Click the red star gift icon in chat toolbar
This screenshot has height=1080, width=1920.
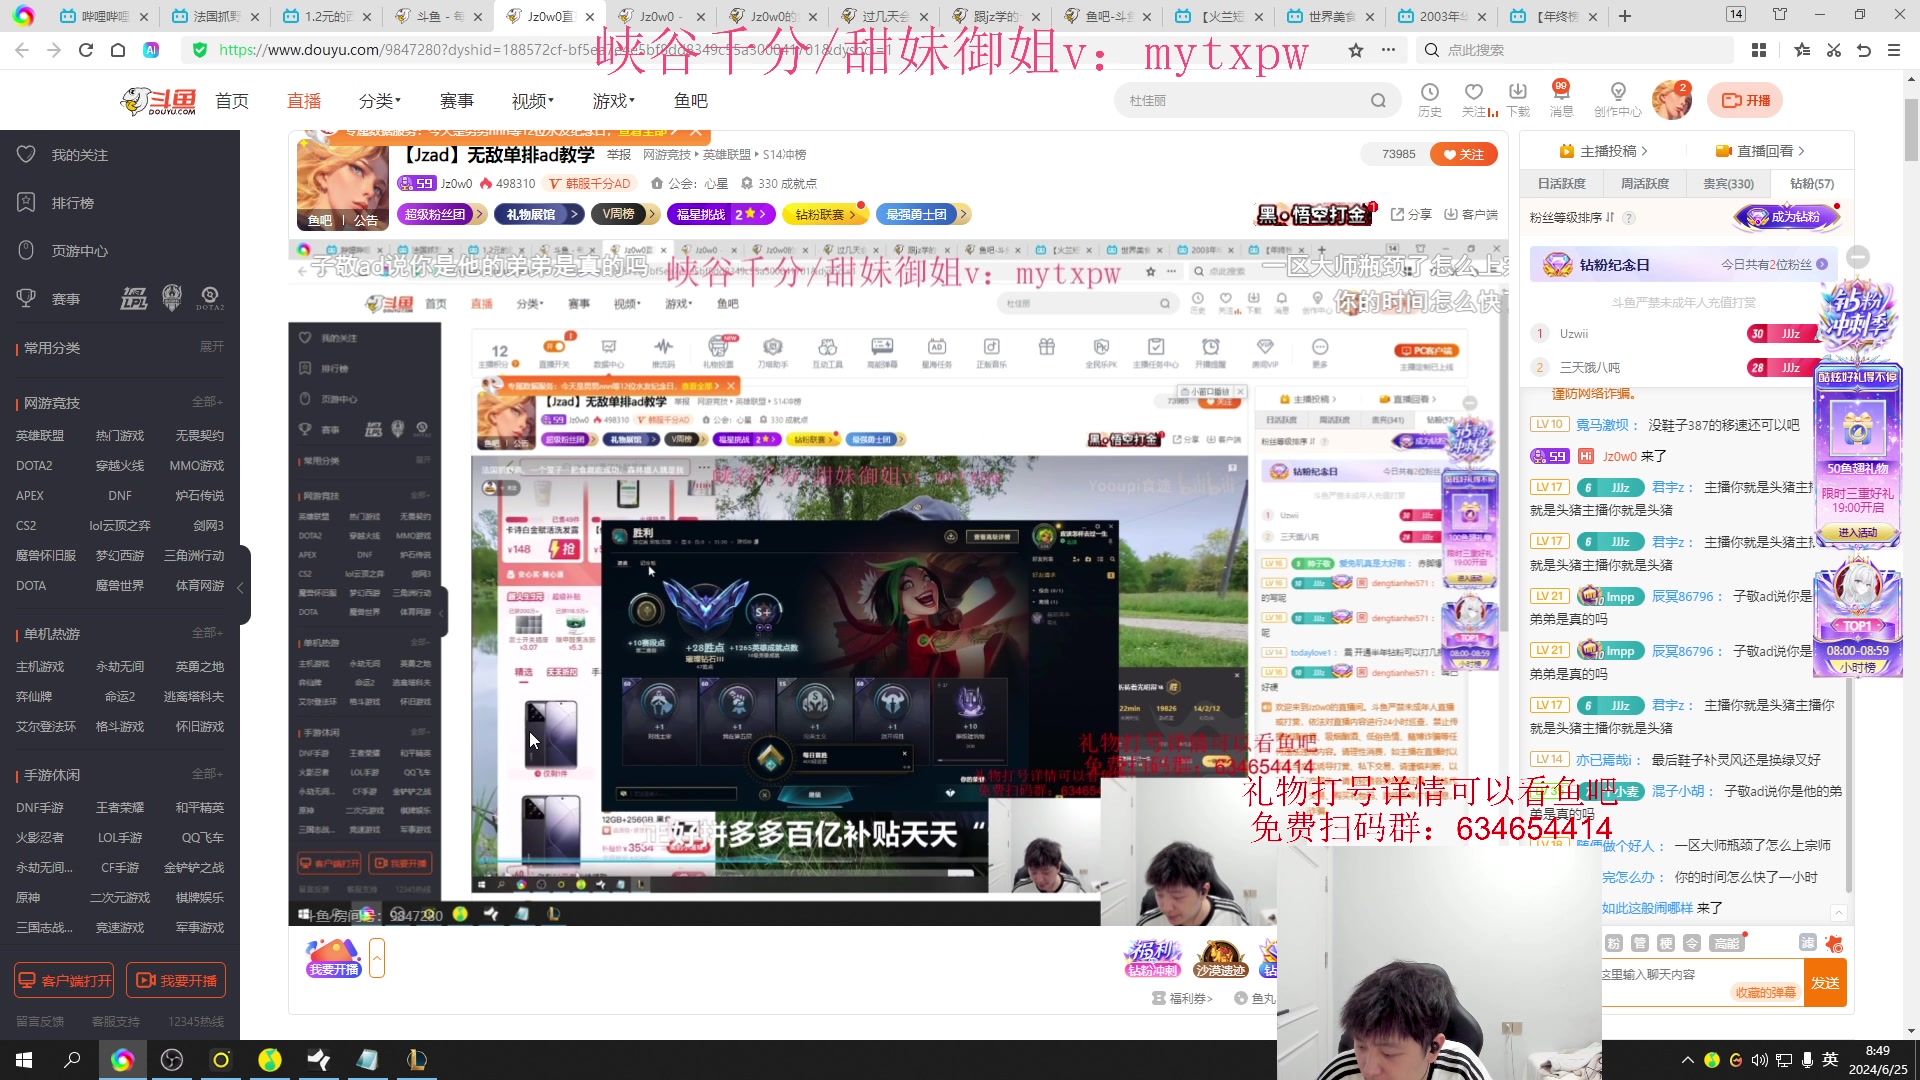(x=1833, y=943)
